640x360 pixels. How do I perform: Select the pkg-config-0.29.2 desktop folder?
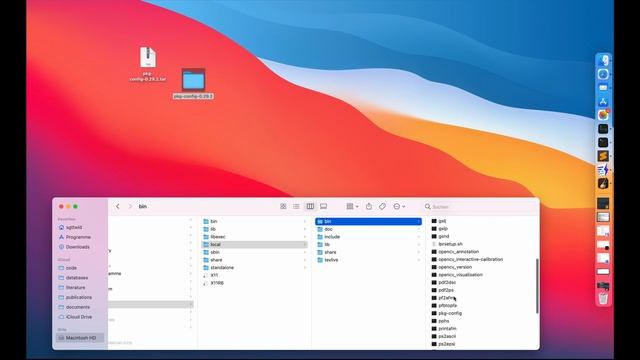(193, 84)
